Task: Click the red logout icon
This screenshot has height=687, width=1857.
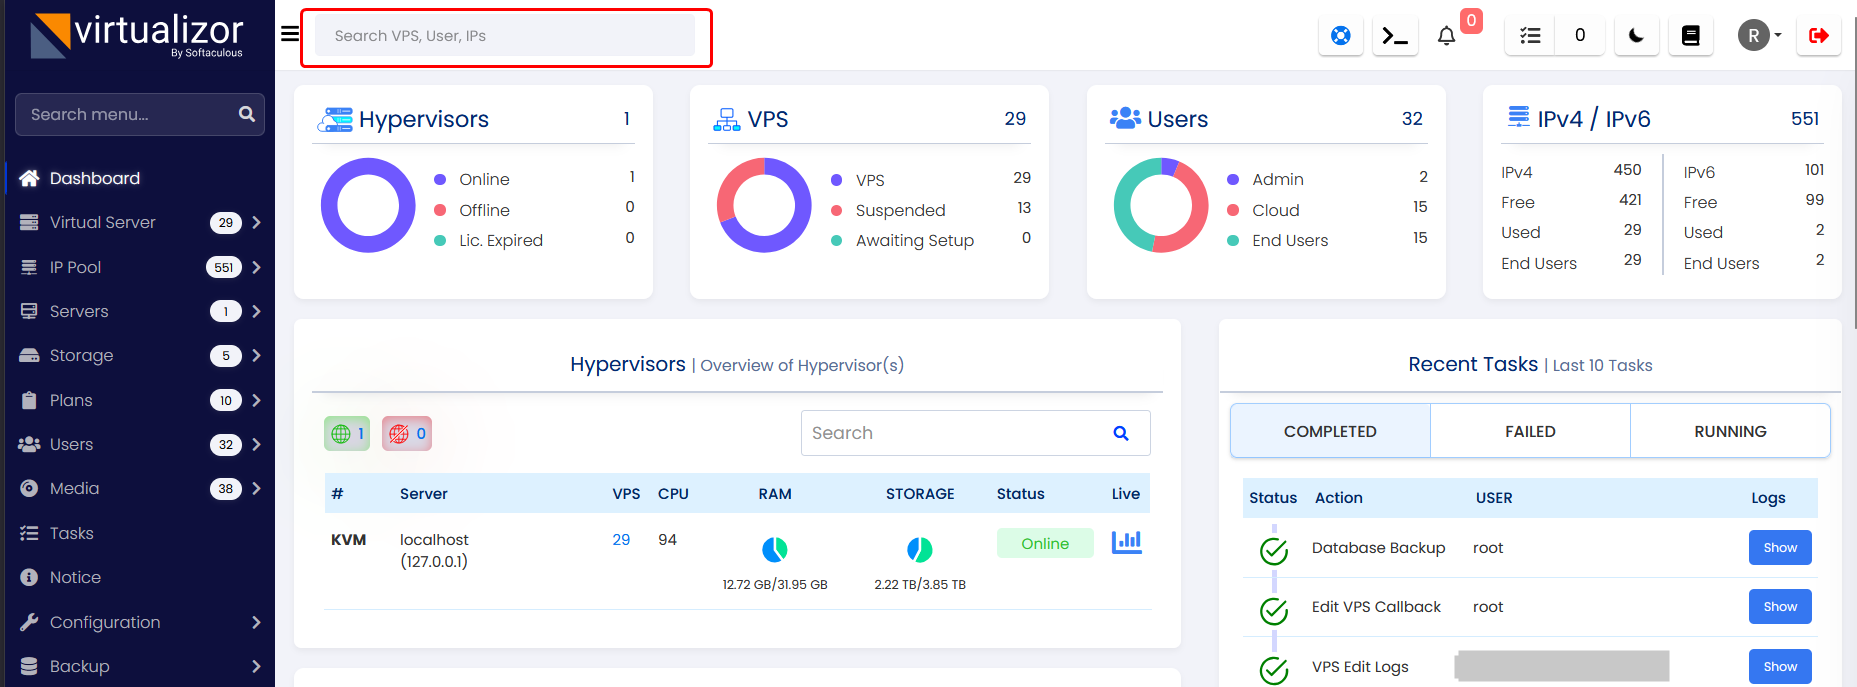Action: coord(1818,36)
